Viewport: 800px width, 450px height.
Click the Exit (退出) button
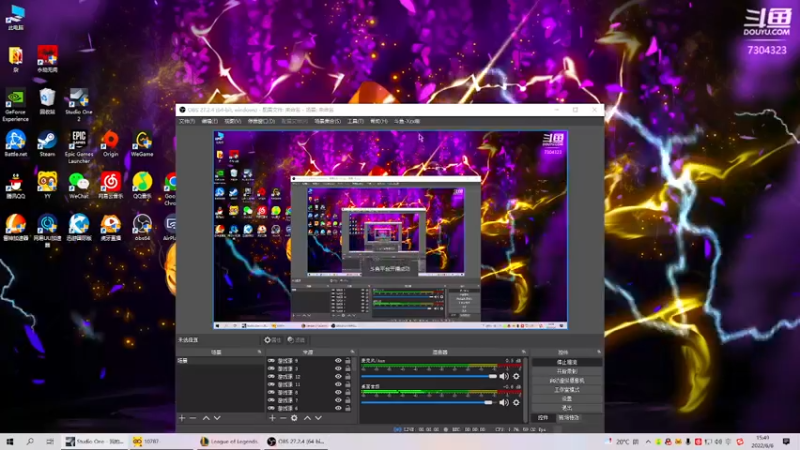point(567,408)
